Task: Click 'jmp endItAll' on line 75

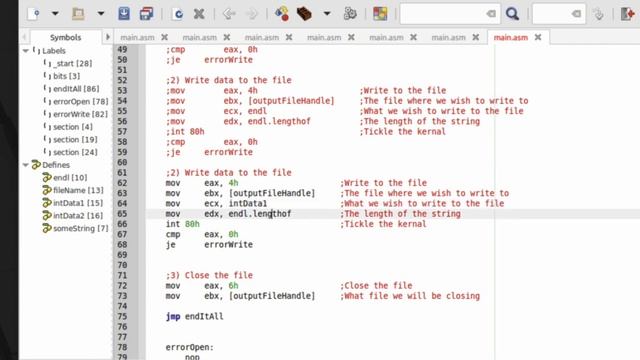Action: click(194, 316)
